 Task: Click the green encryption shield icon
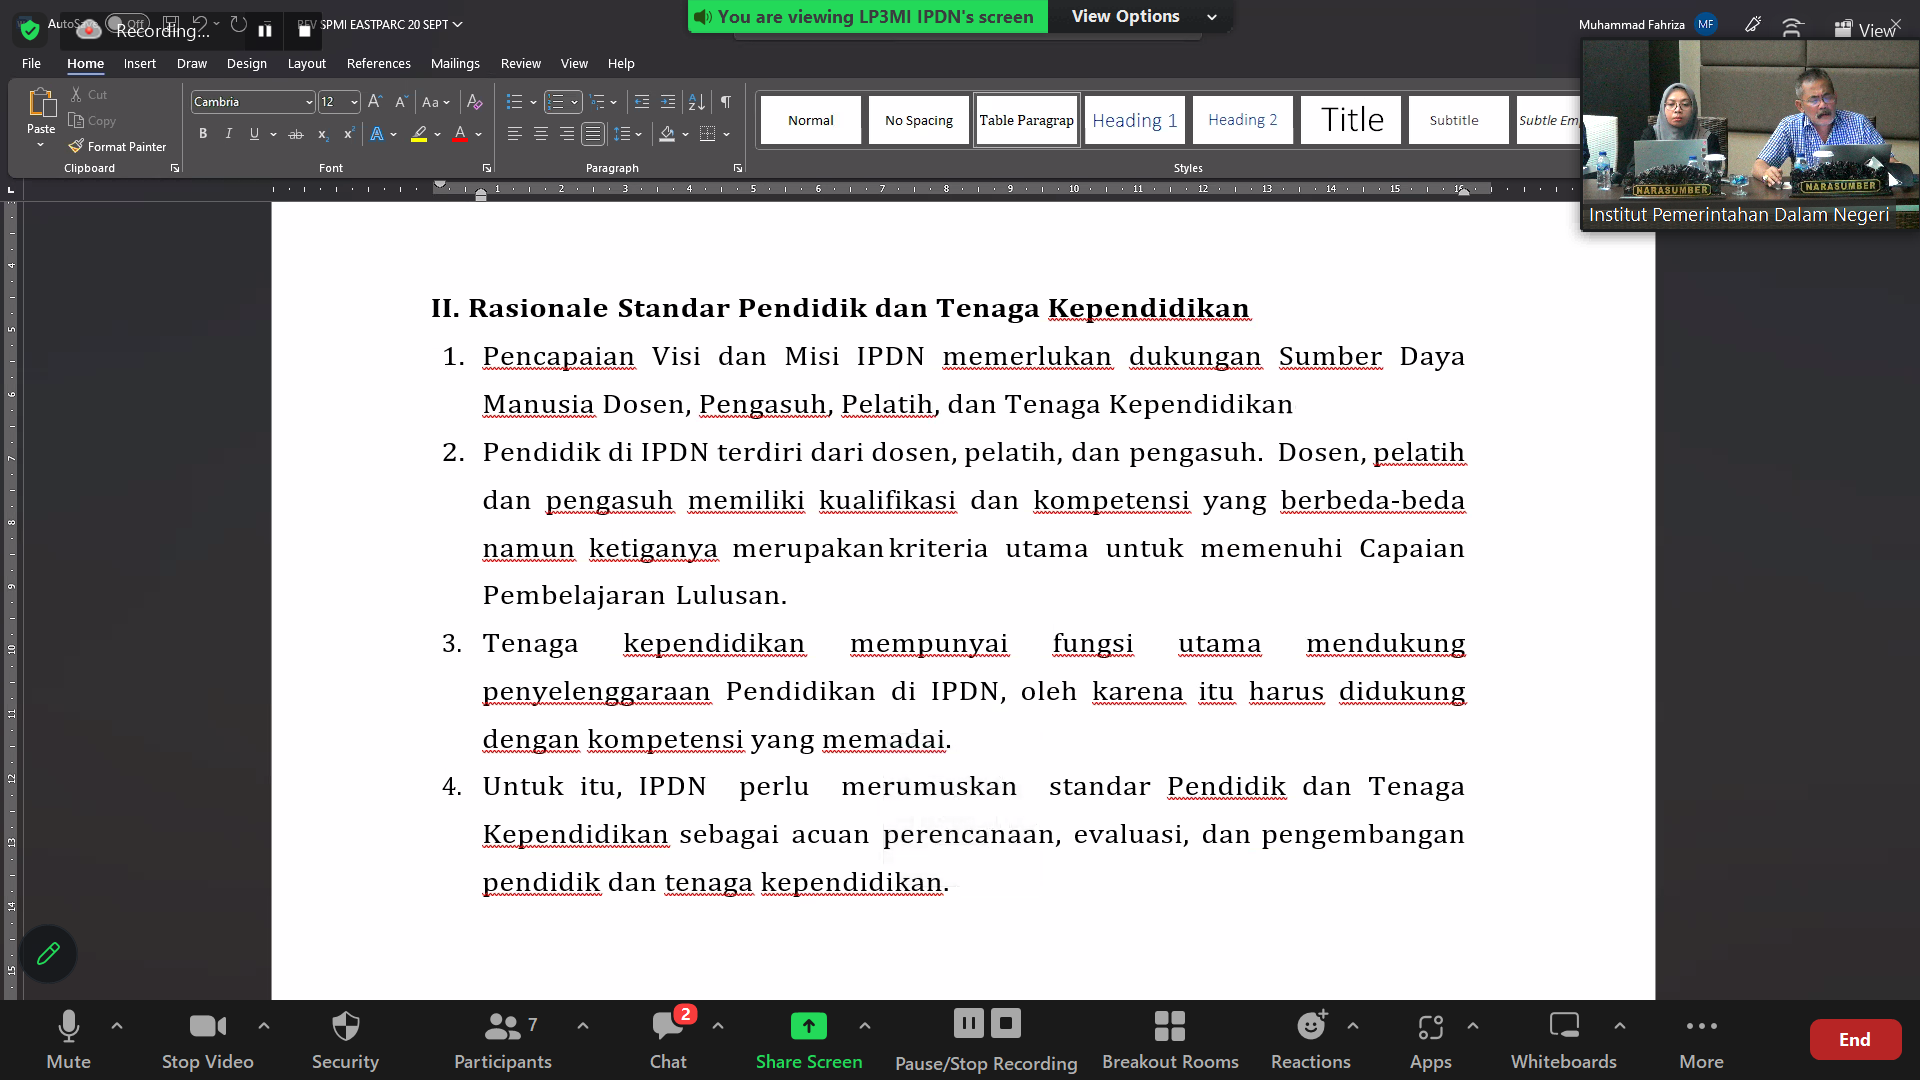(30, 30)
